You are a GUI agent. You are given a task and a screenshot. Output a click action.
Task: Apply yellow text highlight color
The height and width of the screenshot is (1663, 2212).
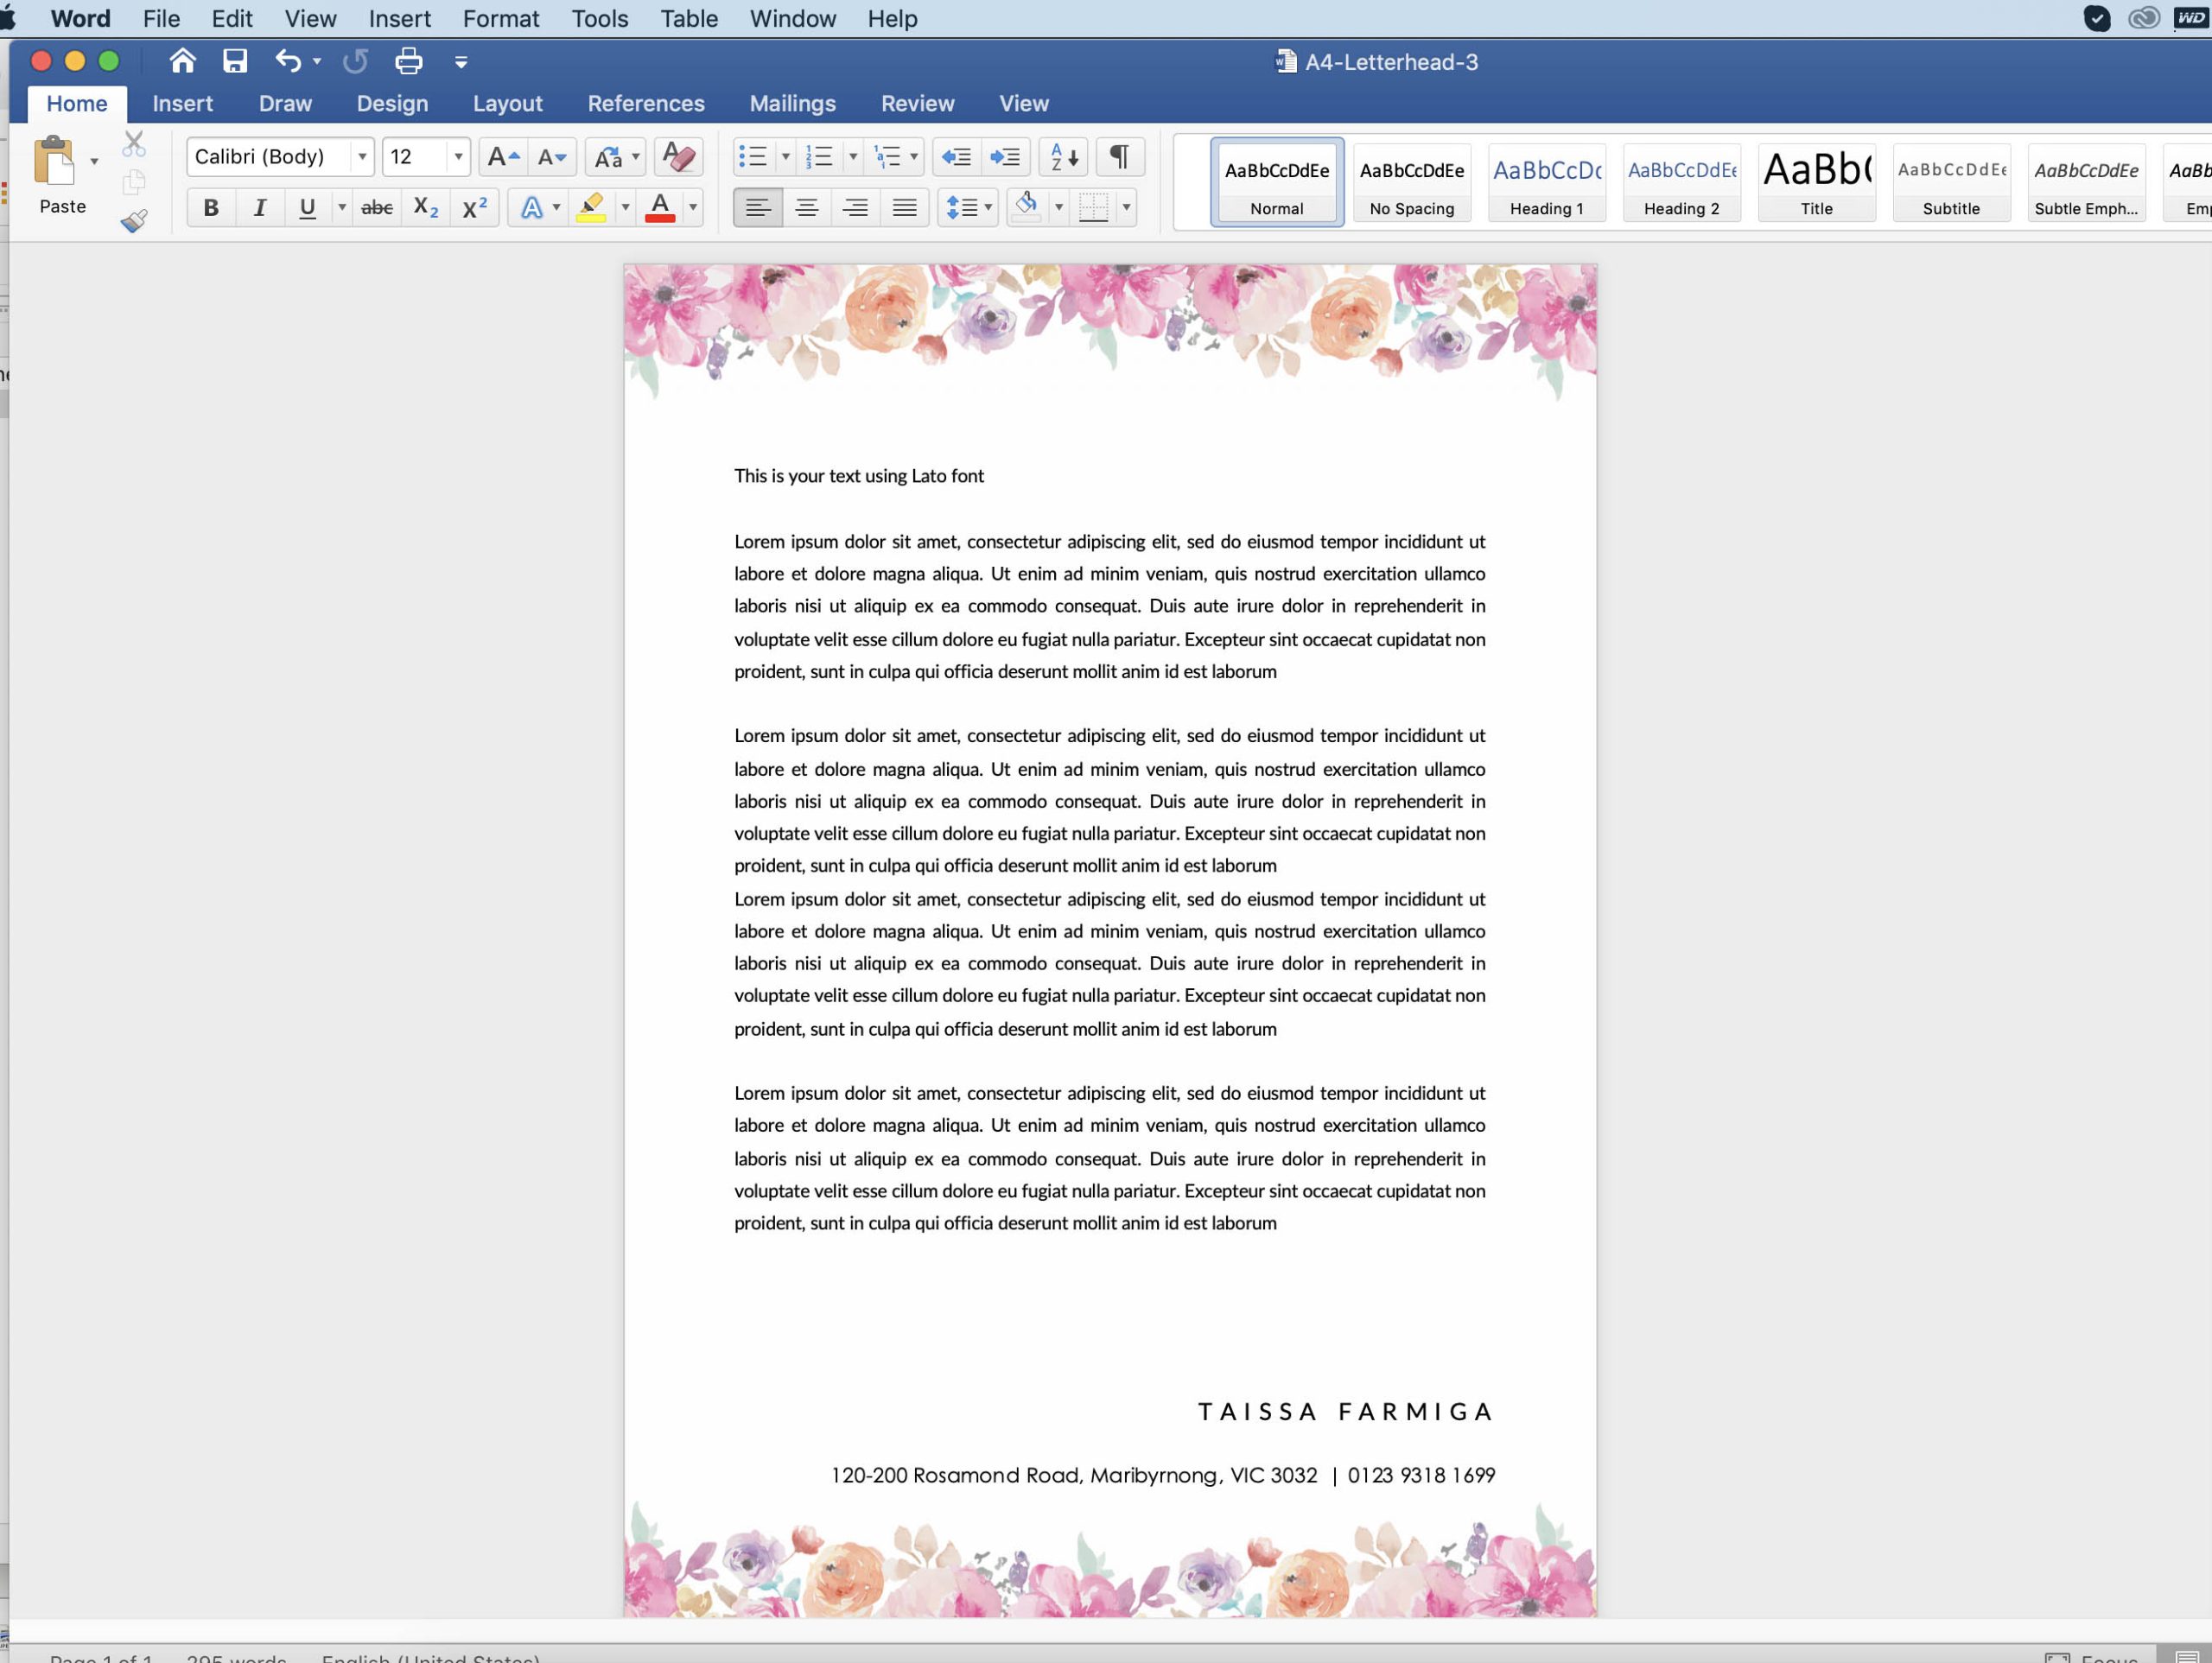pyautogui.click(x=592, y=208)
